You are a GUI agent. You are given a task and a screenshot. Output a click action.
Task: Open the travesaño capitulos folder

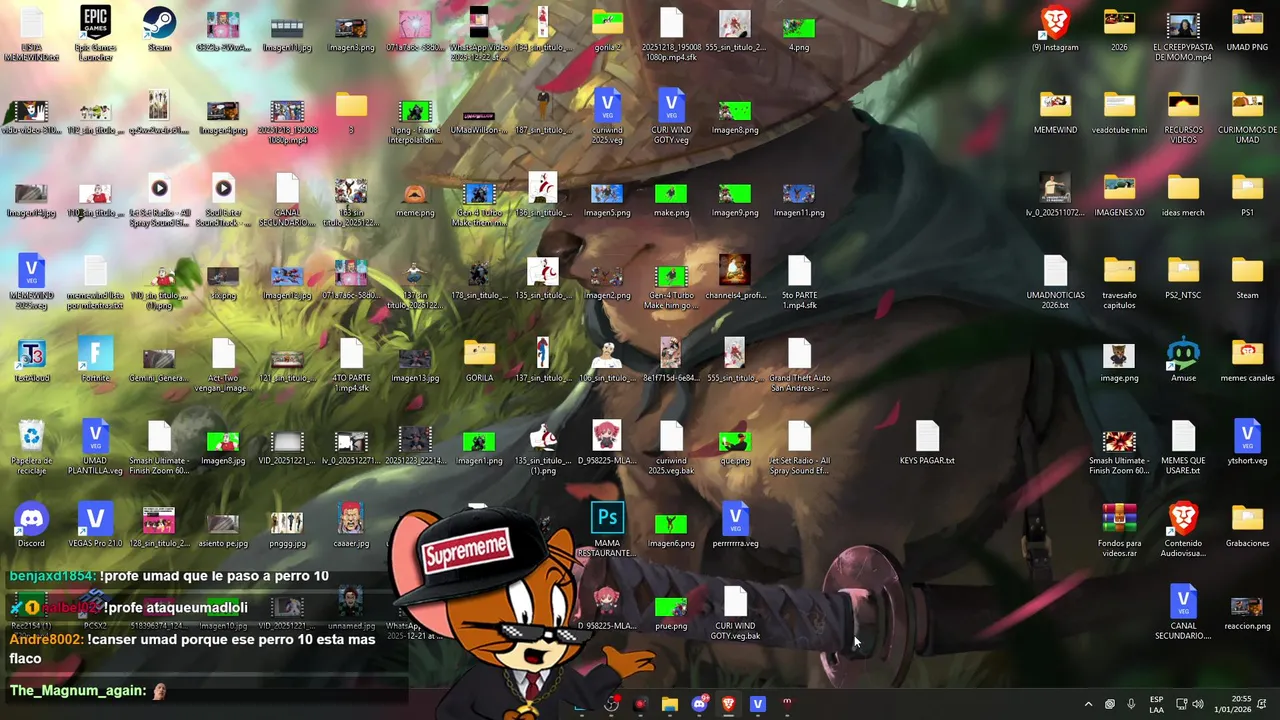[1119, 282]
